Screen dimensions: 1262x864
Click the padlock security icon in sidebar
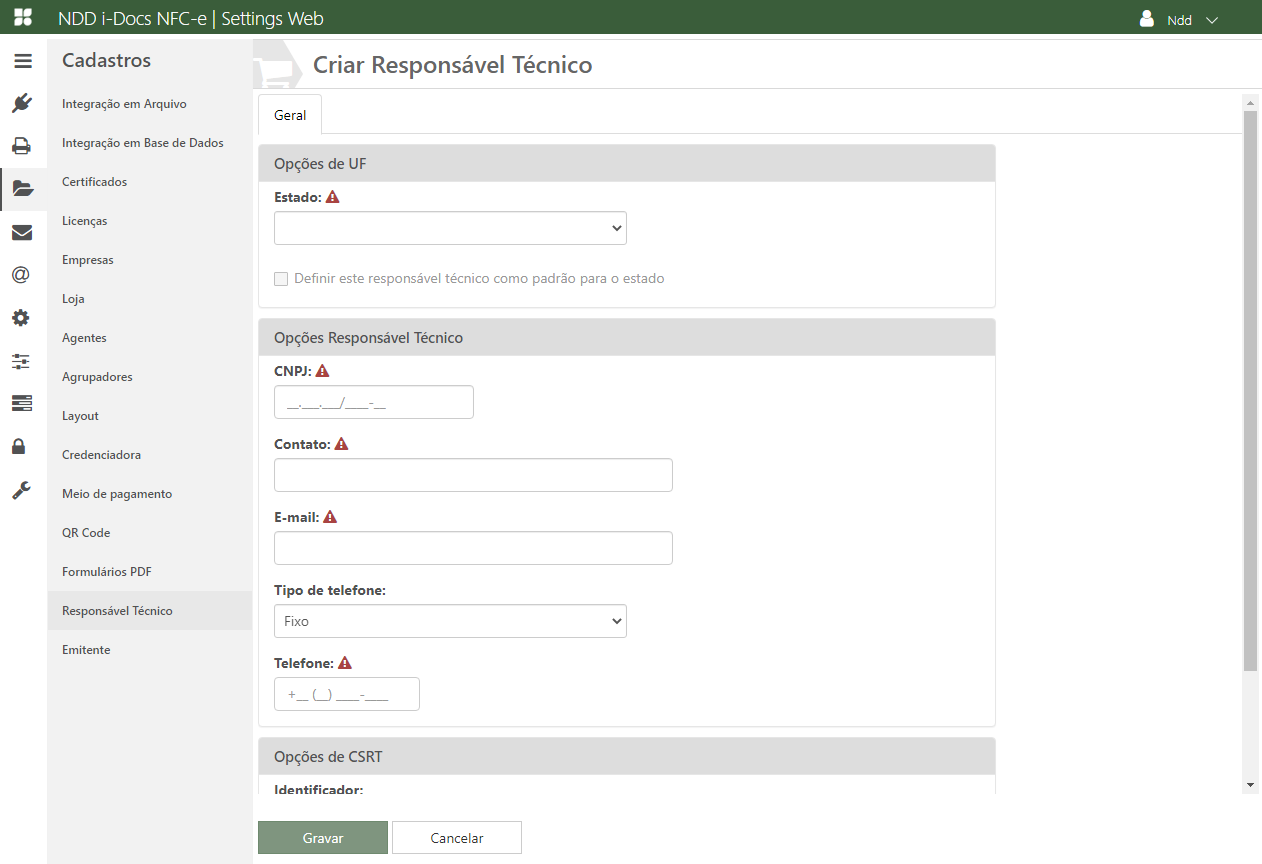click(19, 446)
